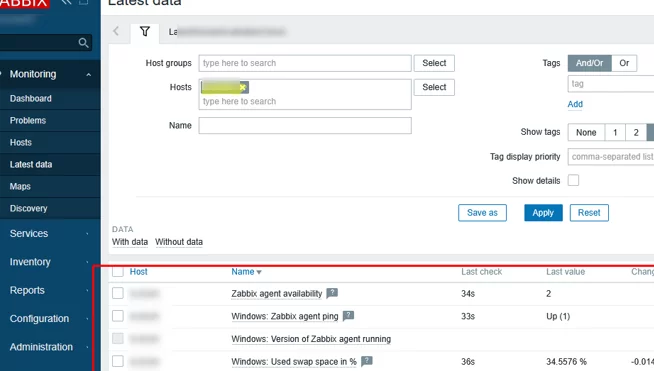Open Dashboard in the sidebar
654x371 pixels.
tap(31, 98)
